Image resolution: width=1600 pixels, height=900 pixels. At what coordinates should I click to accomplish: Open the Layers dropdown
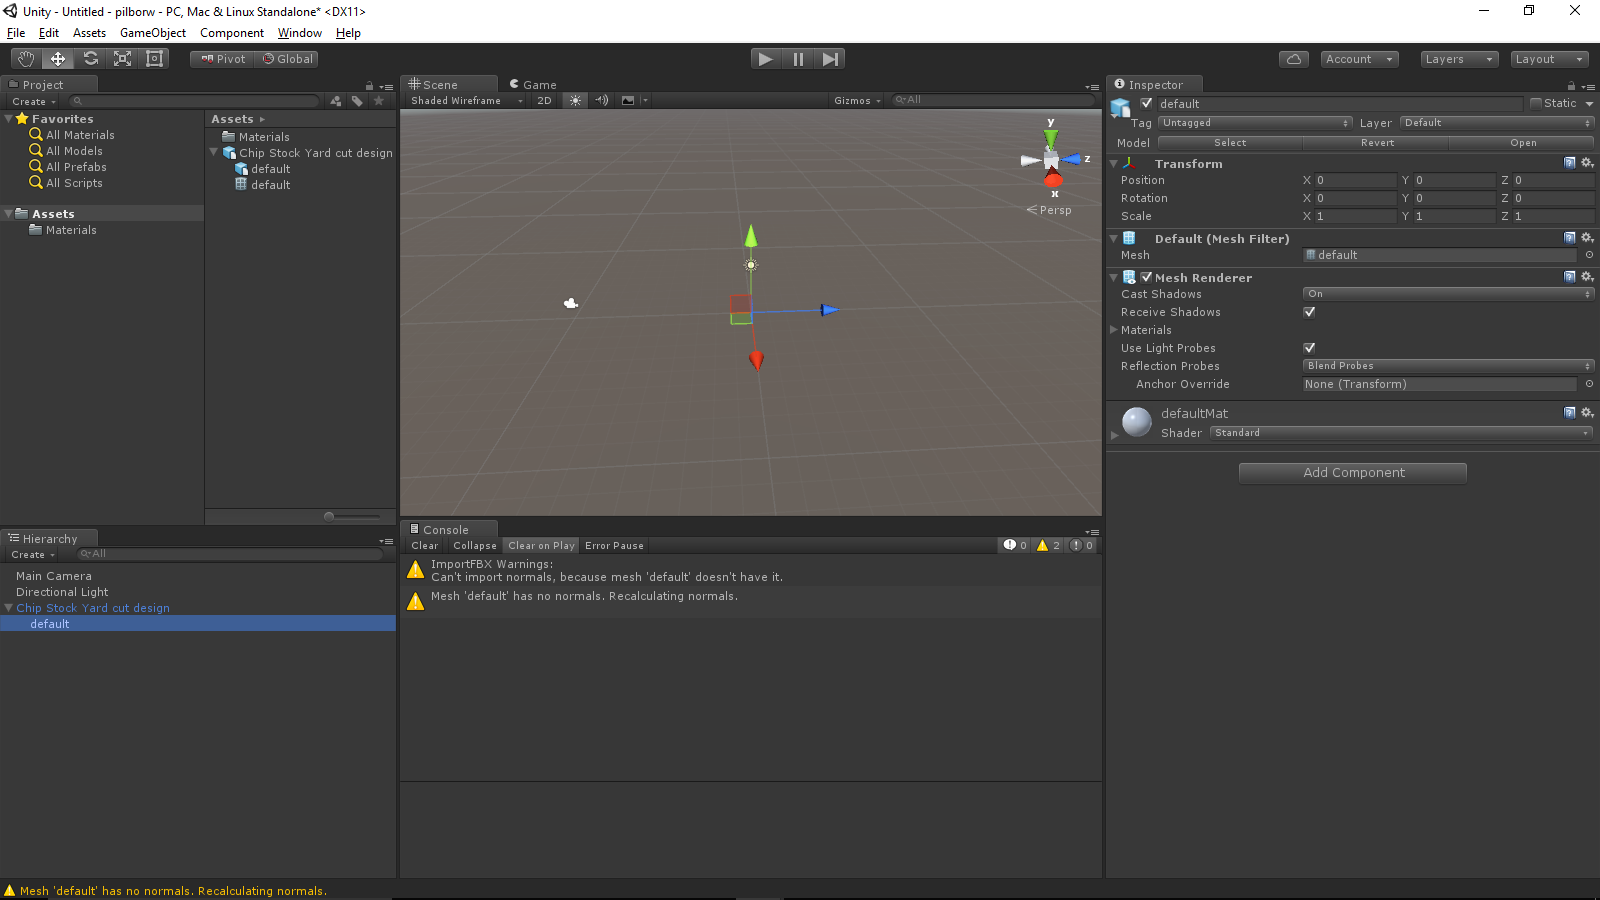coord(1459,59)
